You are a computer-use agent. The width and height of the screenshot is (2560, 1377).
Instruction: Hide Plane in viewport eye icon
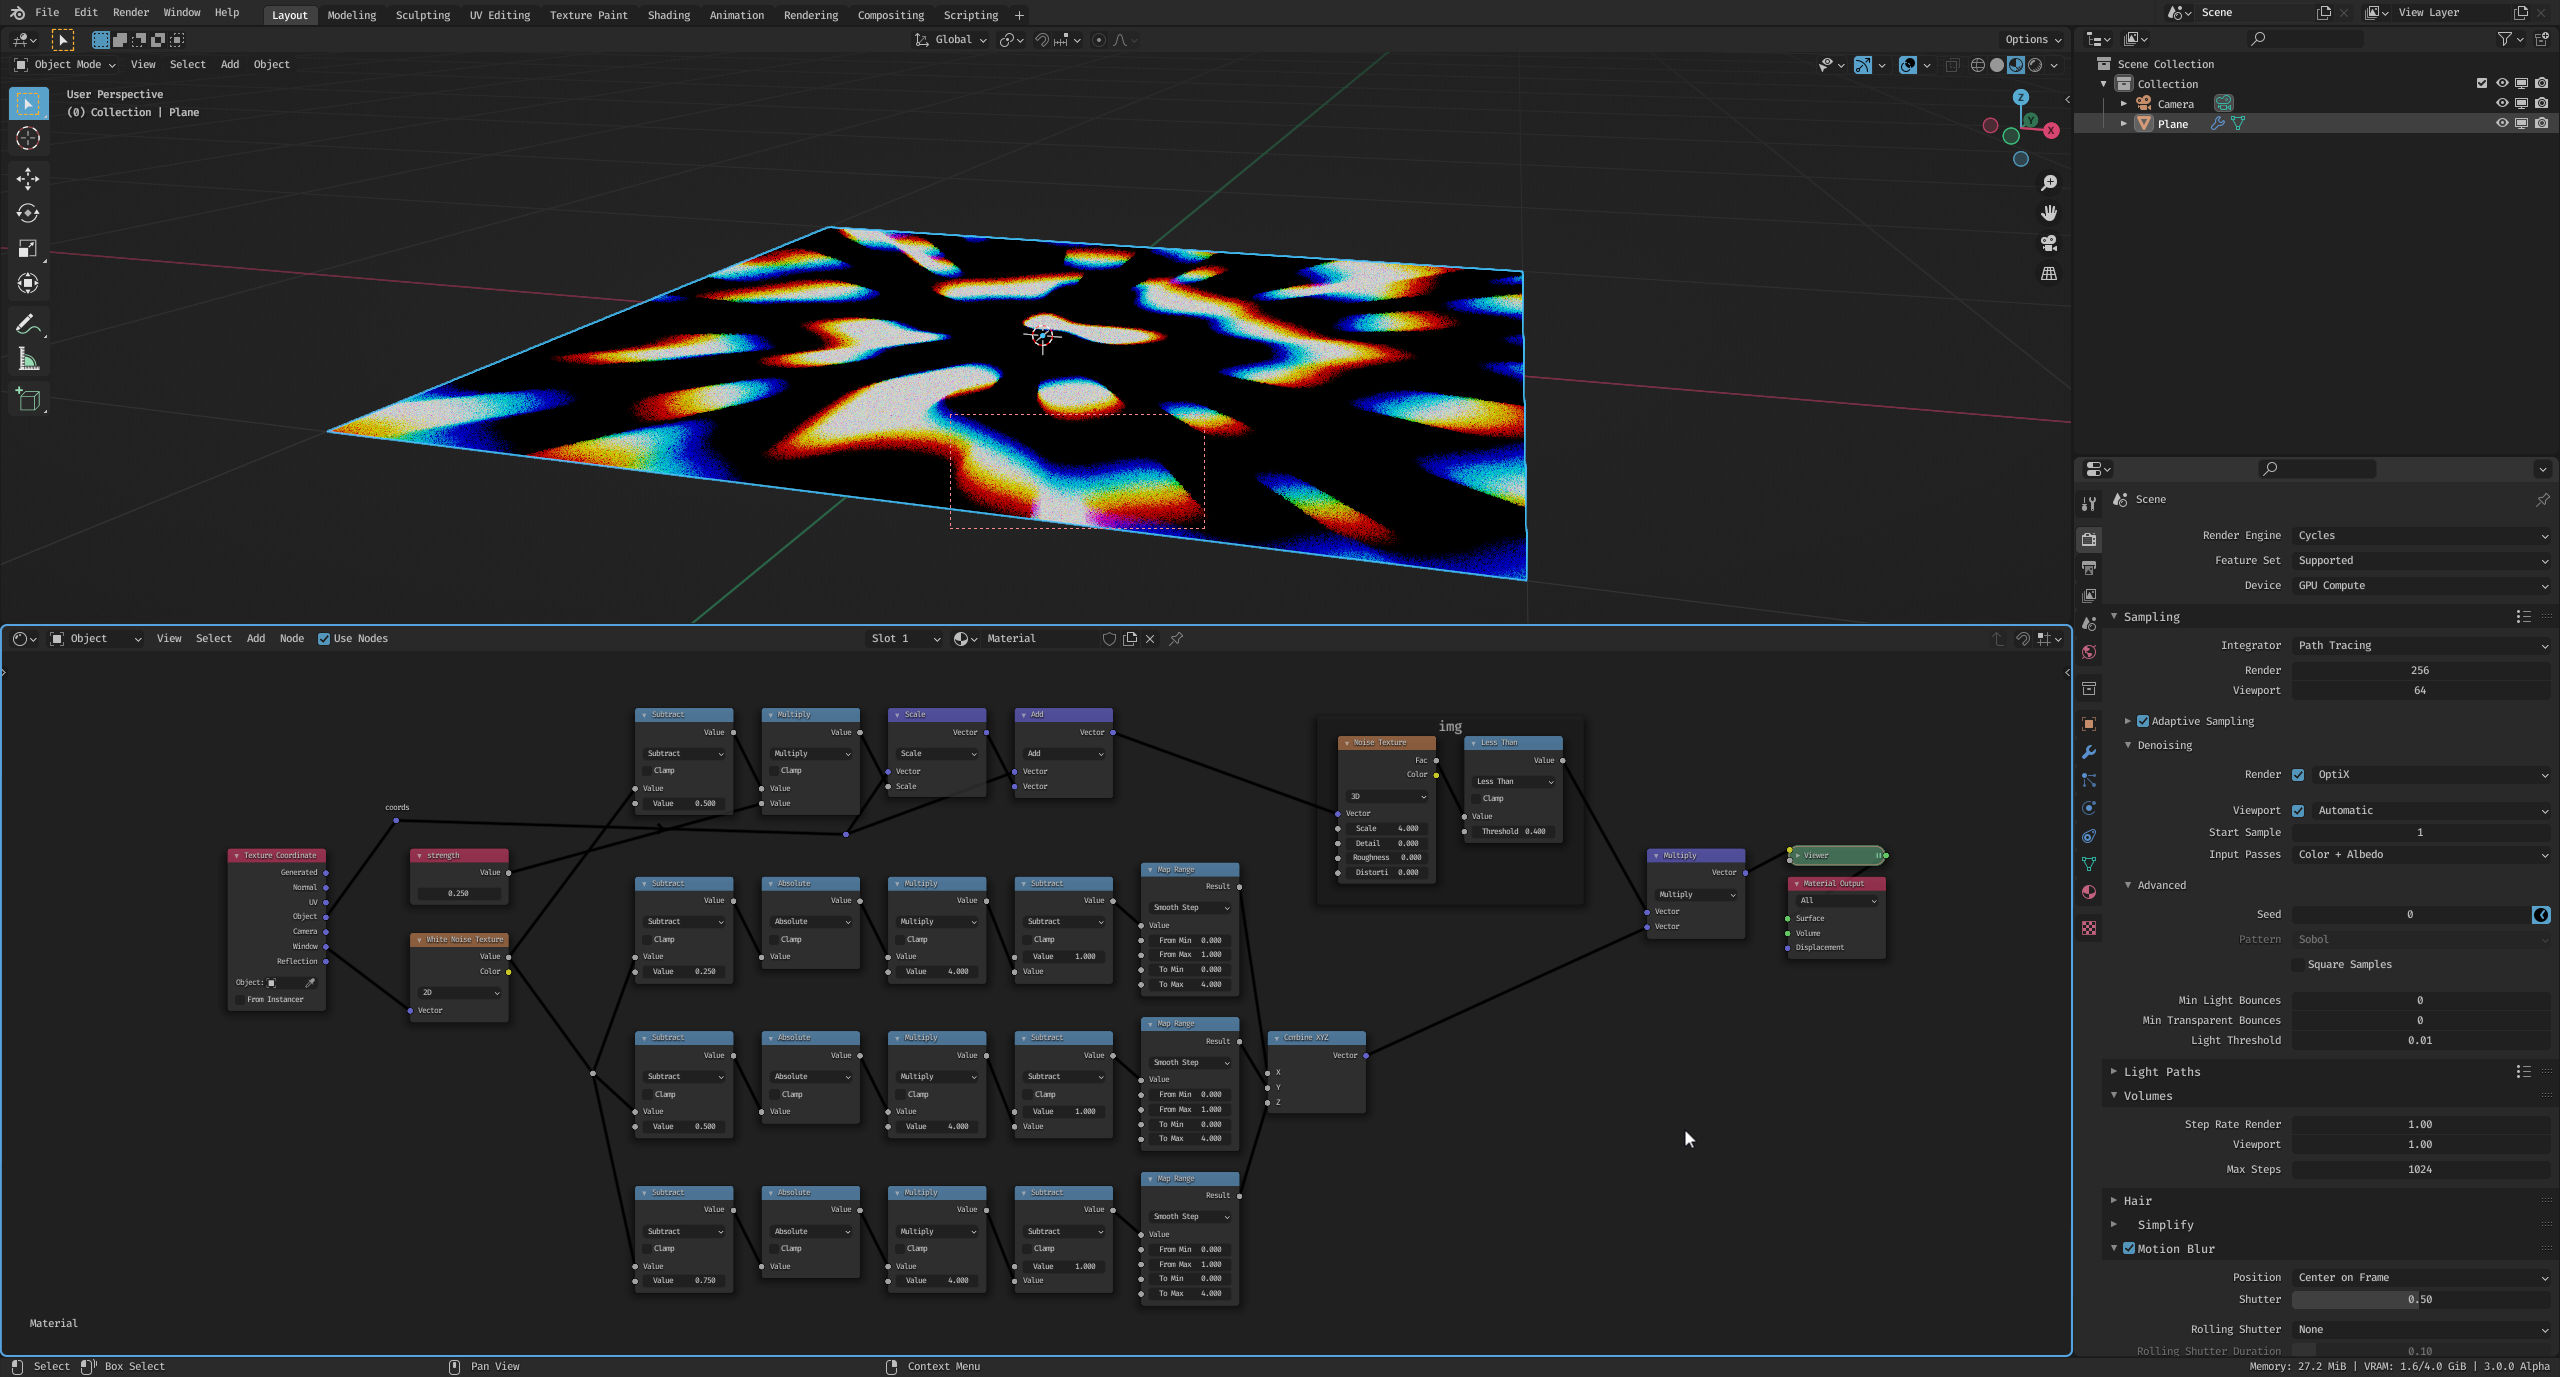coord(2501,123)
